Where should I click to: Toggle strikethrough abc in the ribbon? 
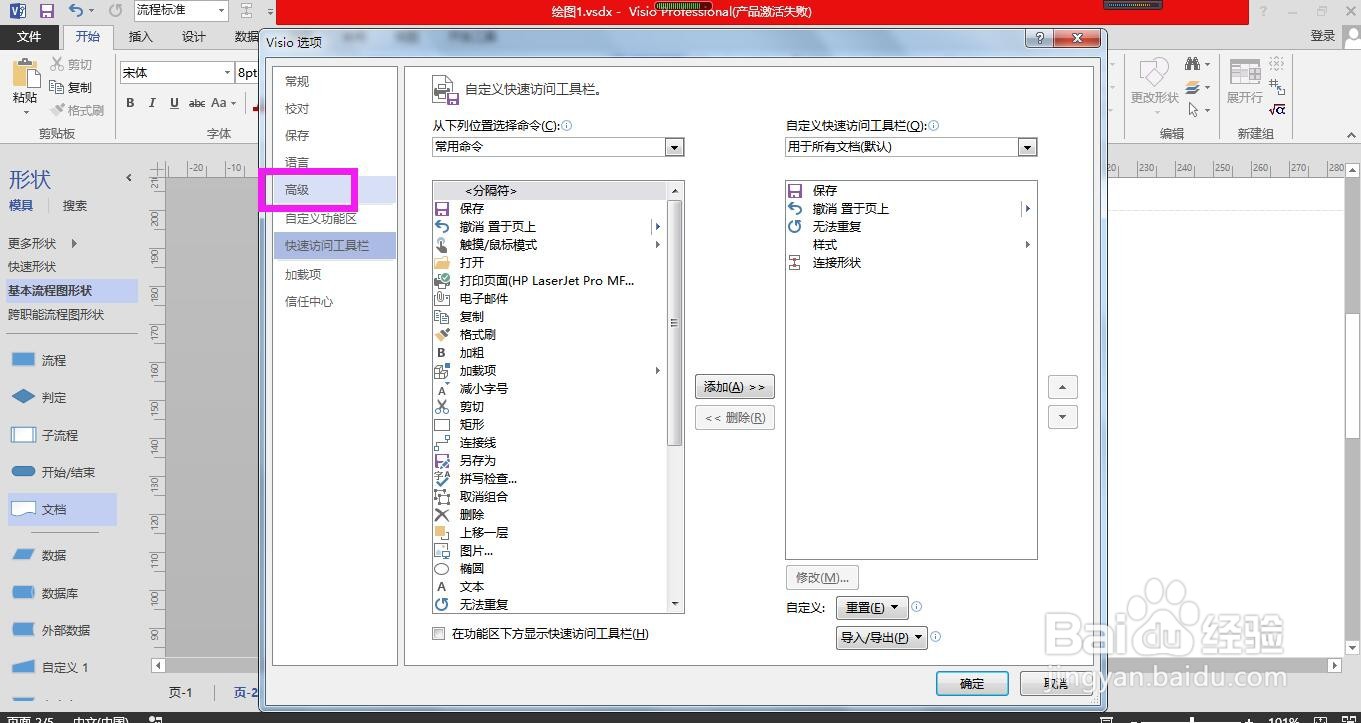197,103
